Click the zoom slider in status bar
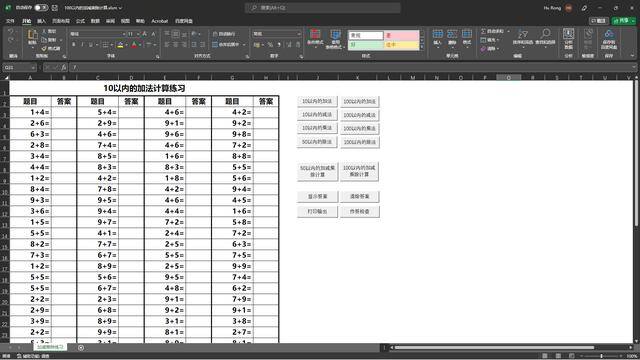This screenshot has height=360, width=640. coord(601,356)
